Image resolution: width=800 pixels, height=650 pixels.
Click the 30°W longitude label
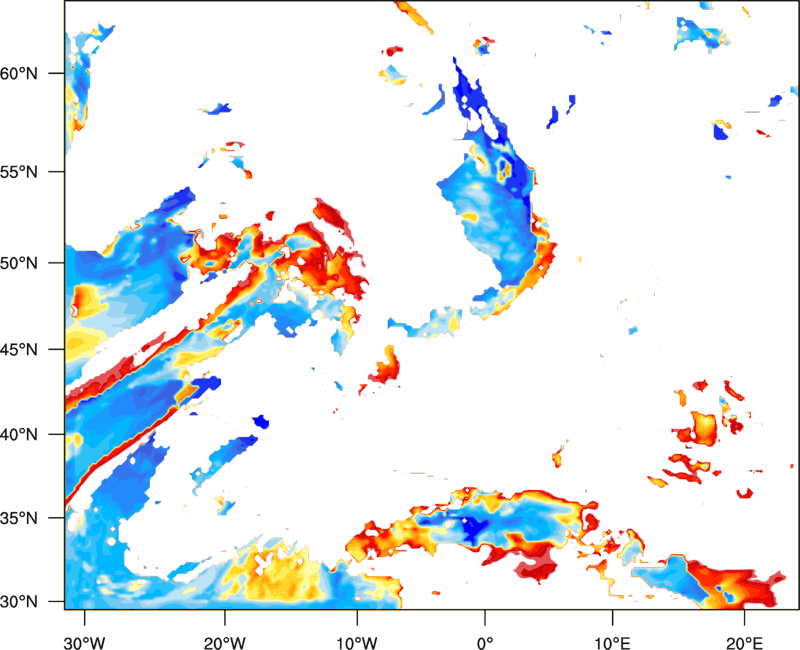point(85,643)
